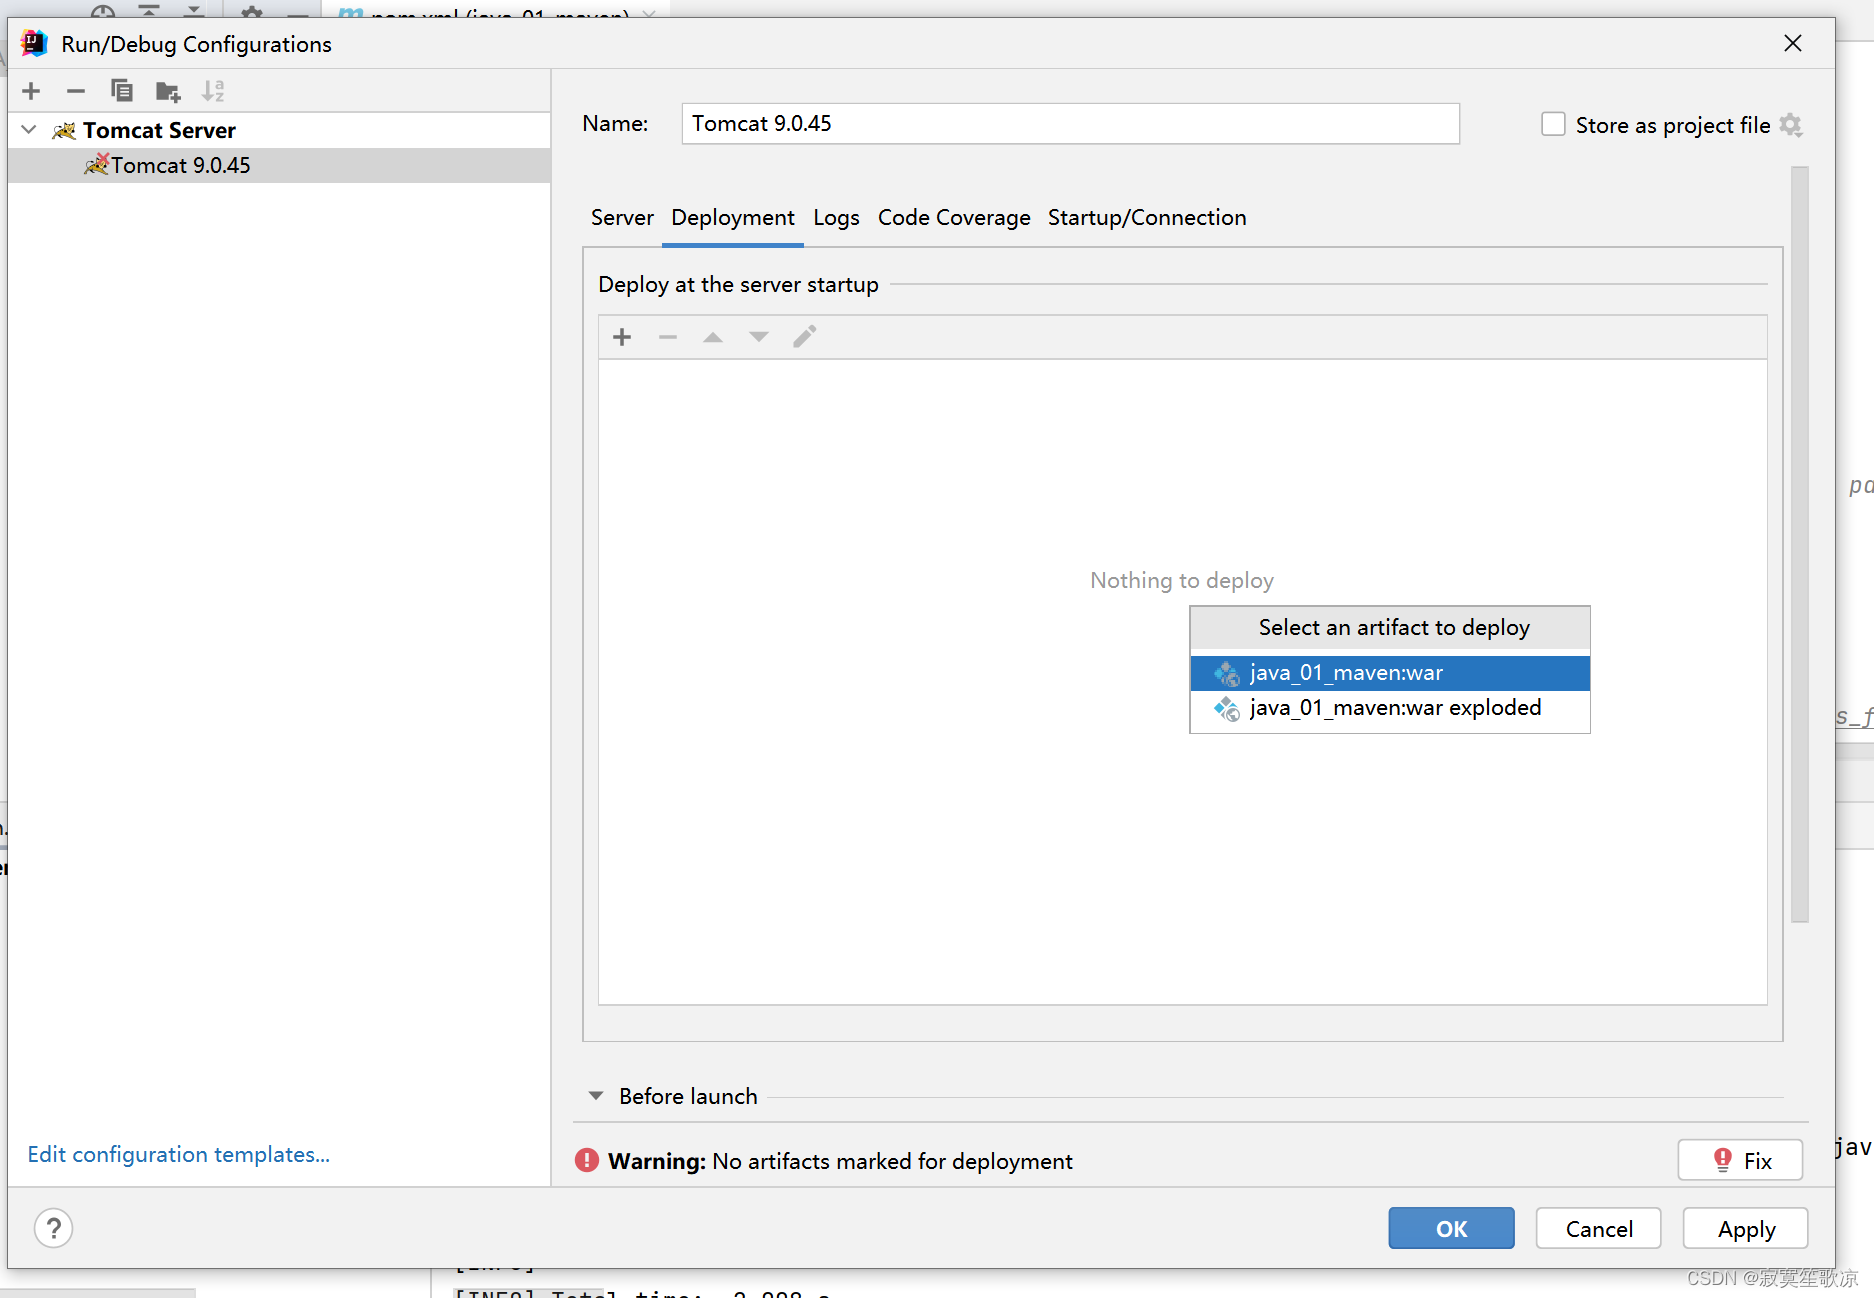Choose java_01_maven:war exploded artifact

click(1390, 708)
